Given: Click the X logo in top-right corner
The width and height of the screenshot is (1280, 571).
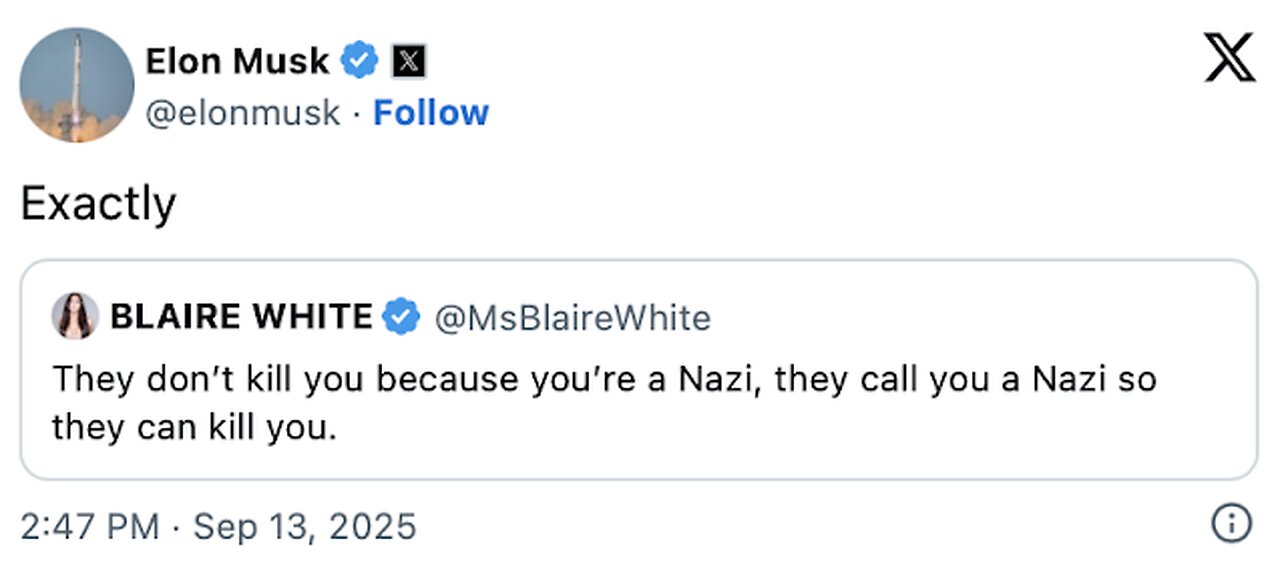Looking at the screenshot, I should pos(1229,57).
